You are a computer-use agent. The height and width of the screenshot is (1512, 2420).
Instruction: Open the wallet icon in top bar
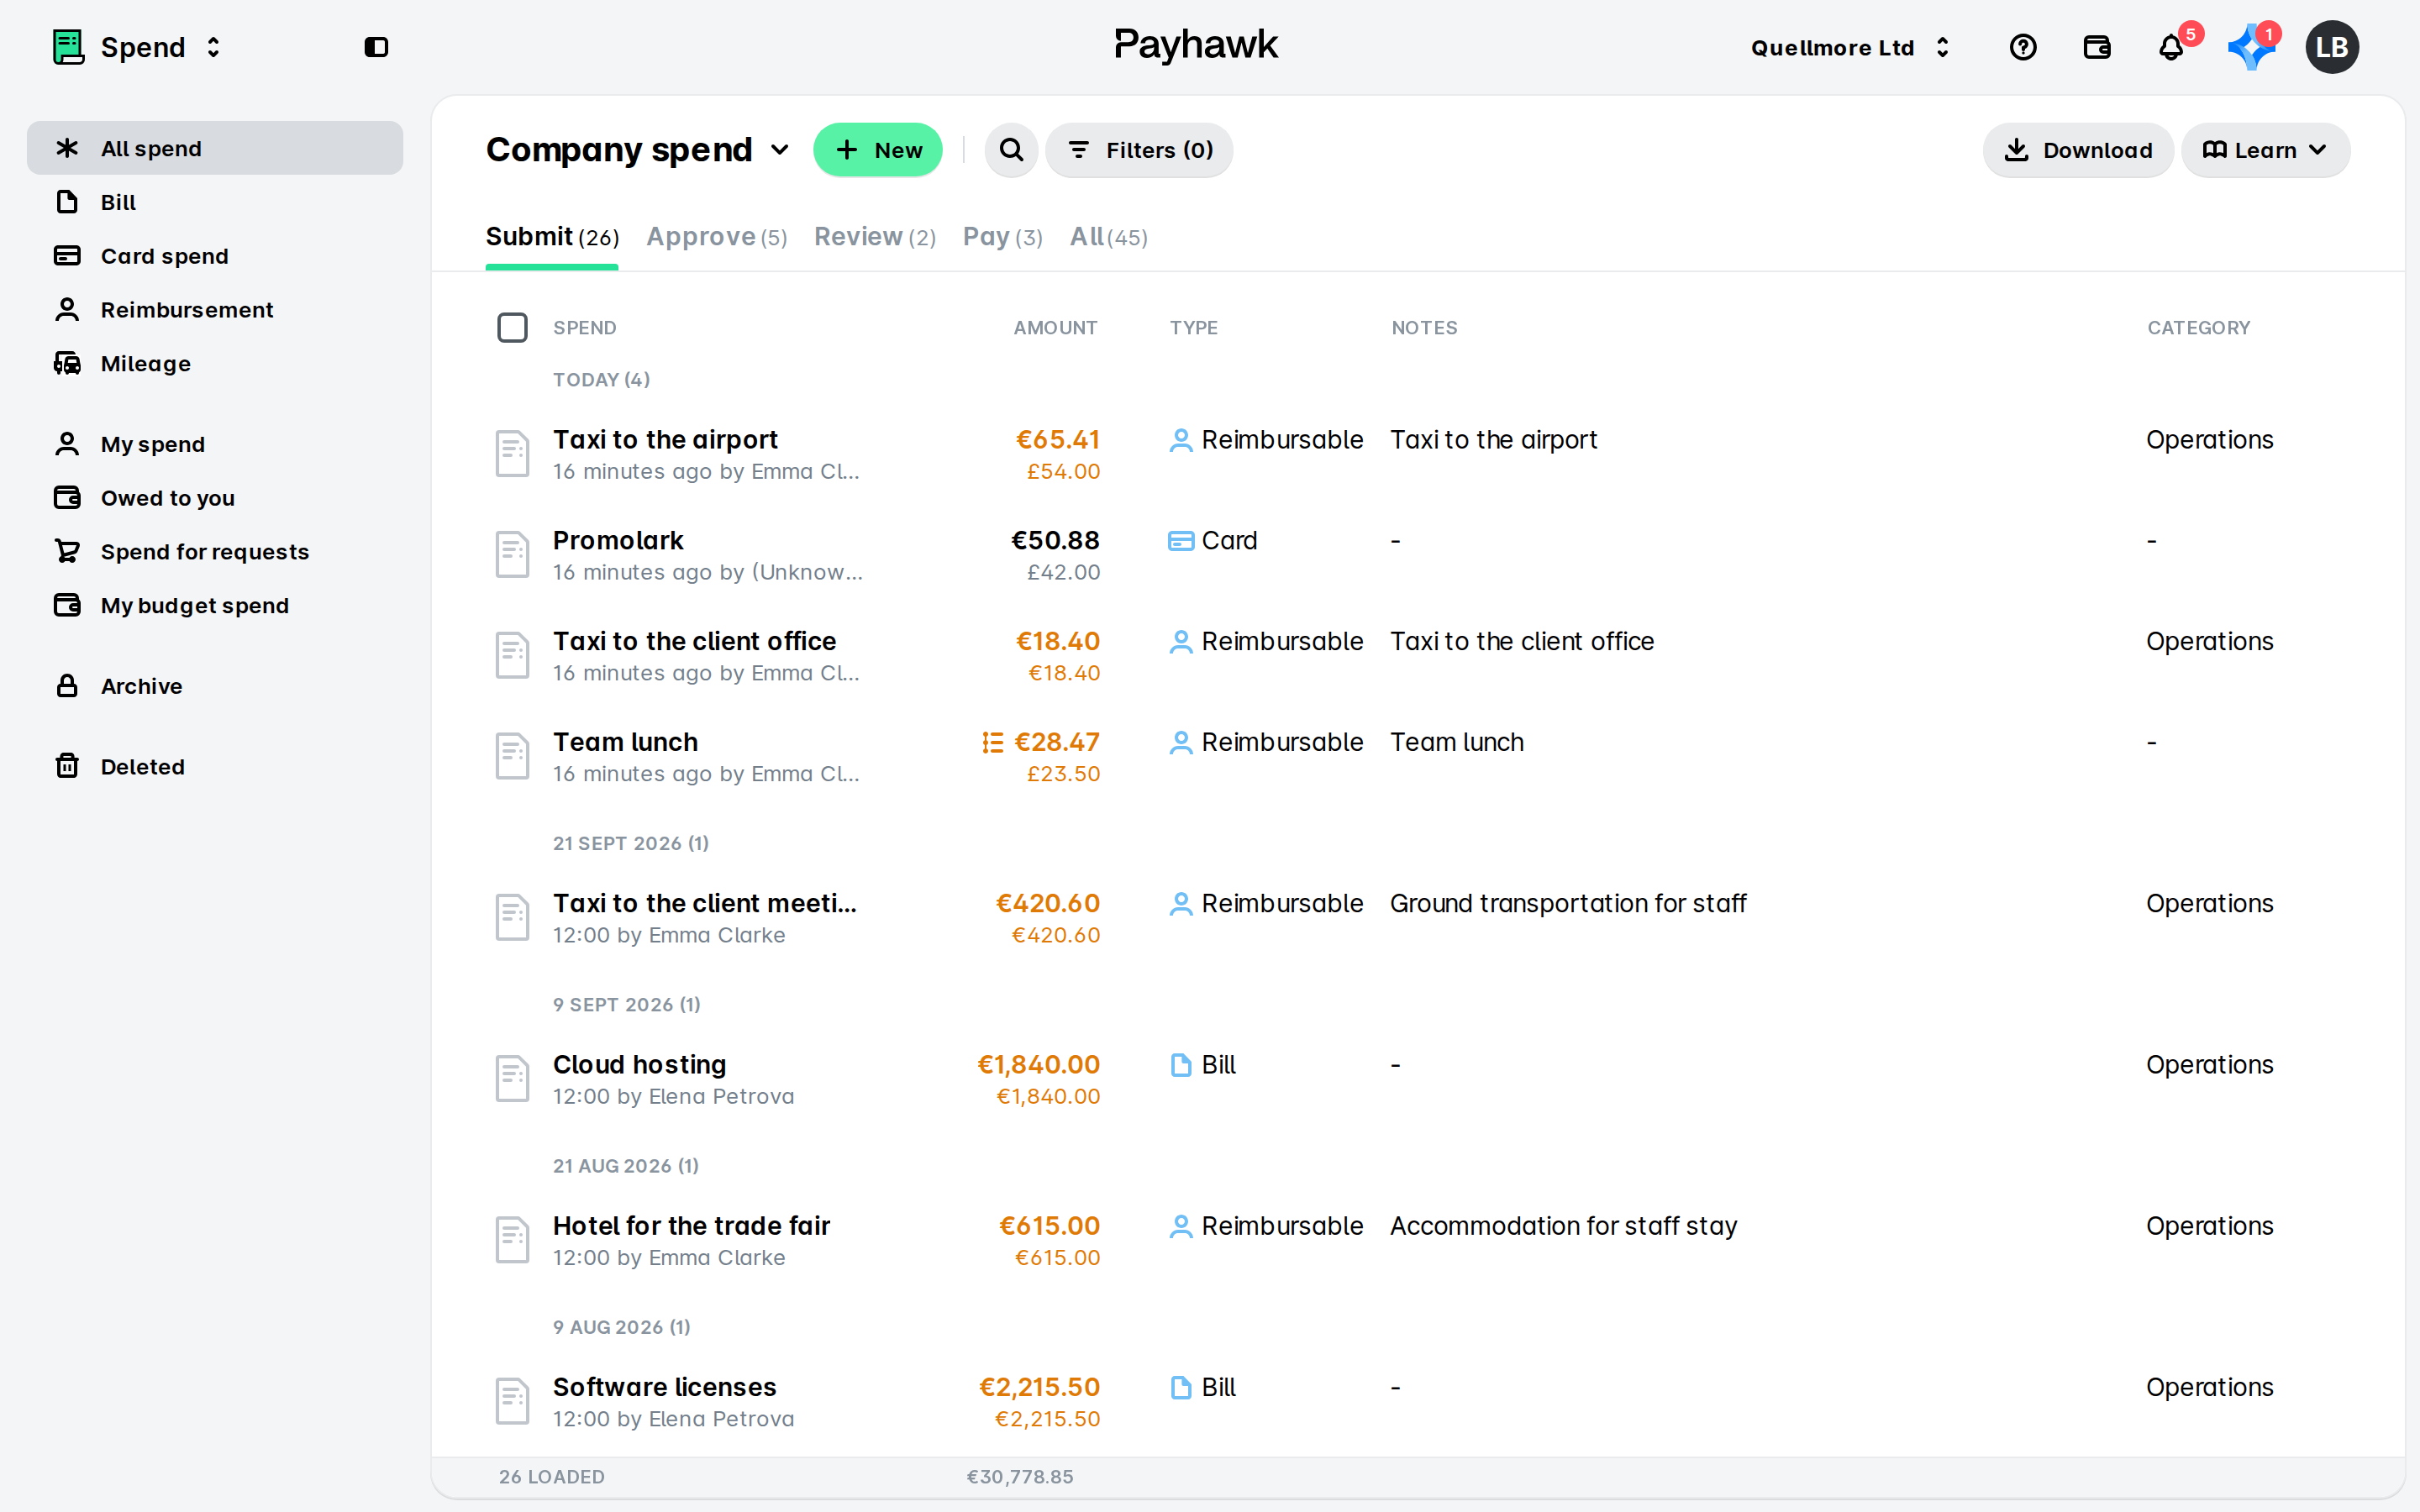(2096, 47)
